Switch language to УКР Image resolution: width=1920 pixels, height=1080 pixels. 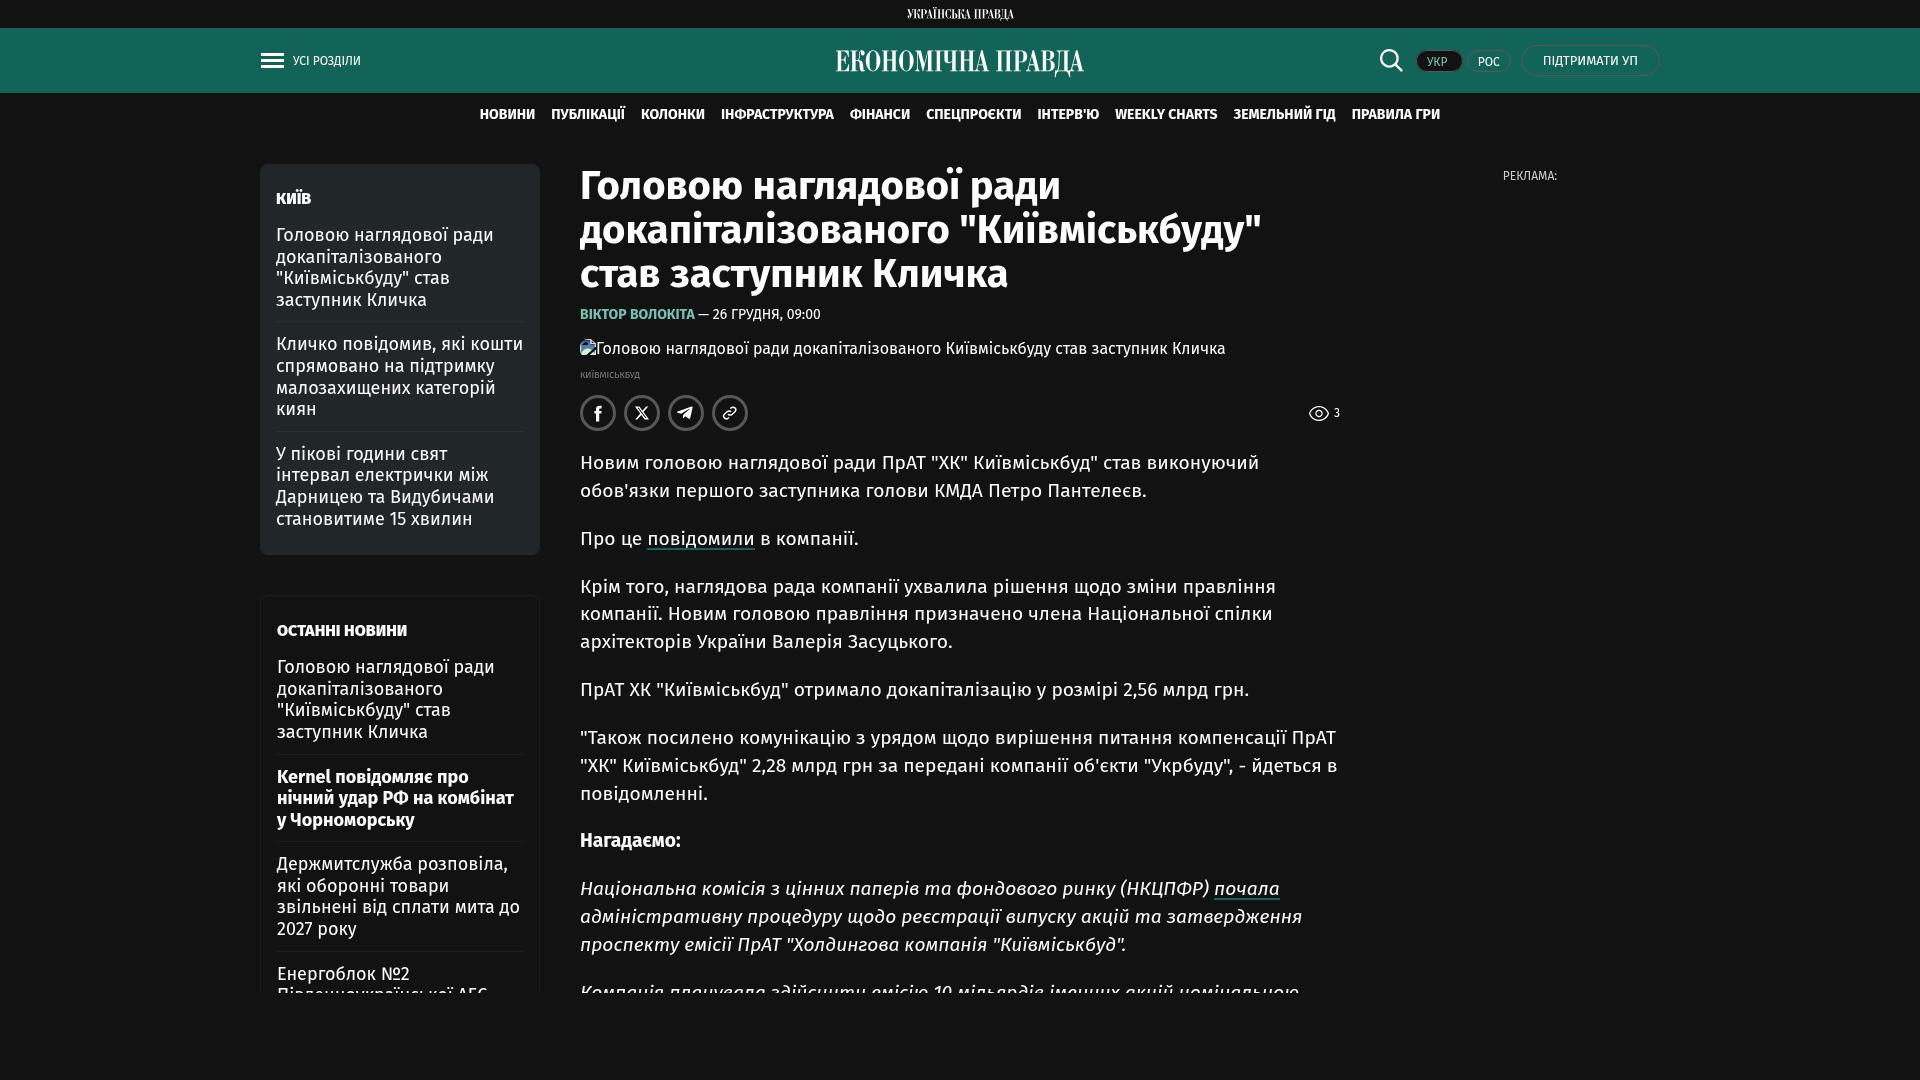(x=1438, y=61)
